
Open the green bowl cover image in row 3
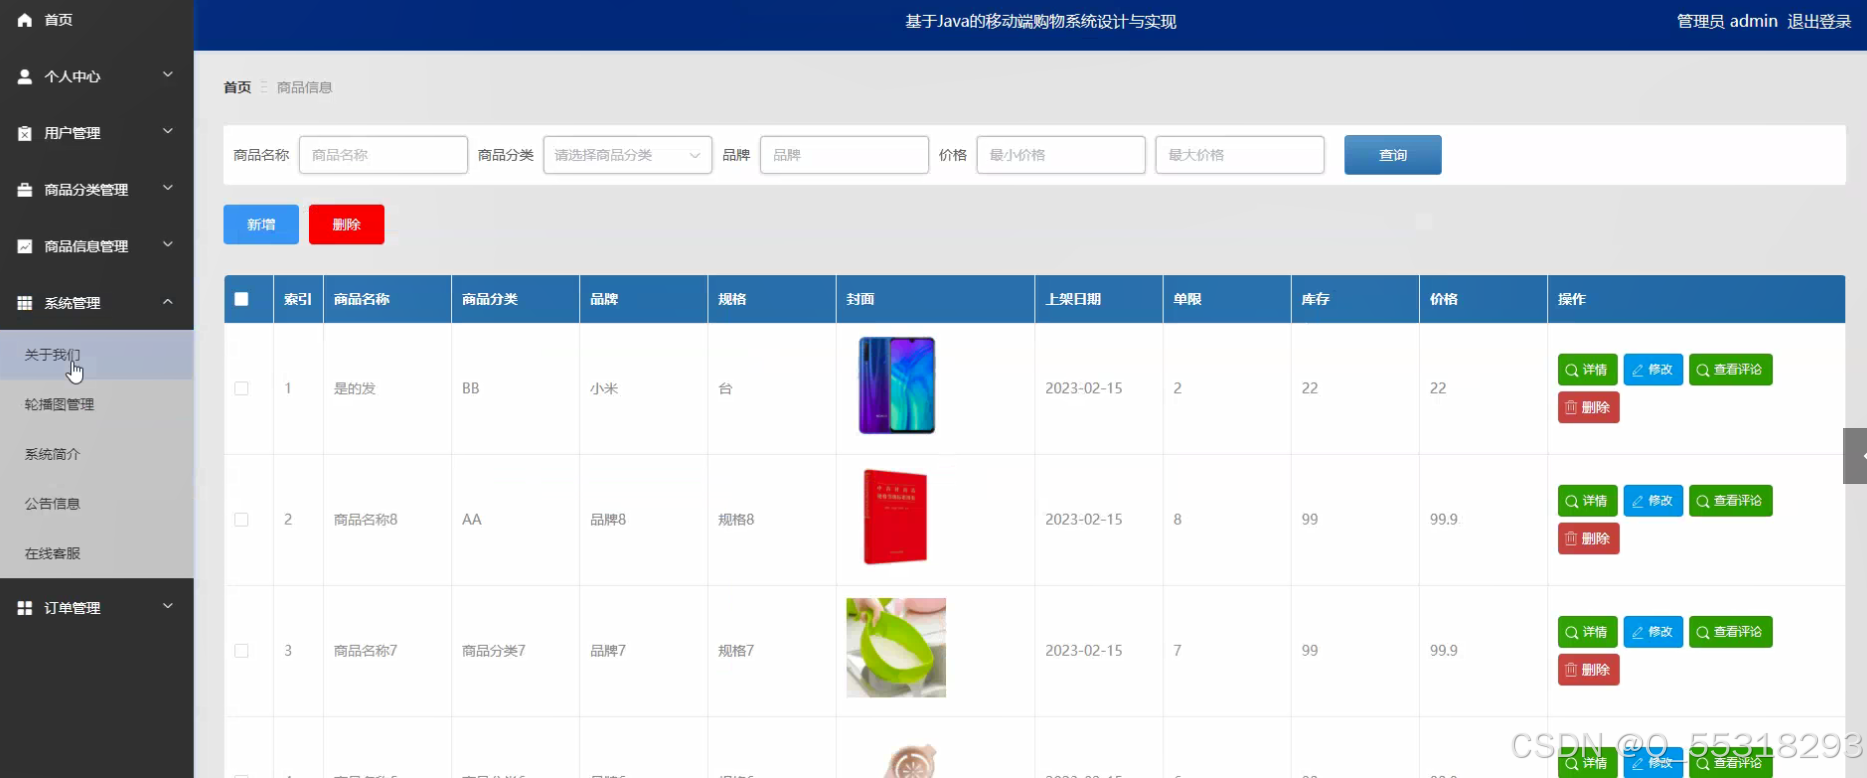(x=896, y=648)
